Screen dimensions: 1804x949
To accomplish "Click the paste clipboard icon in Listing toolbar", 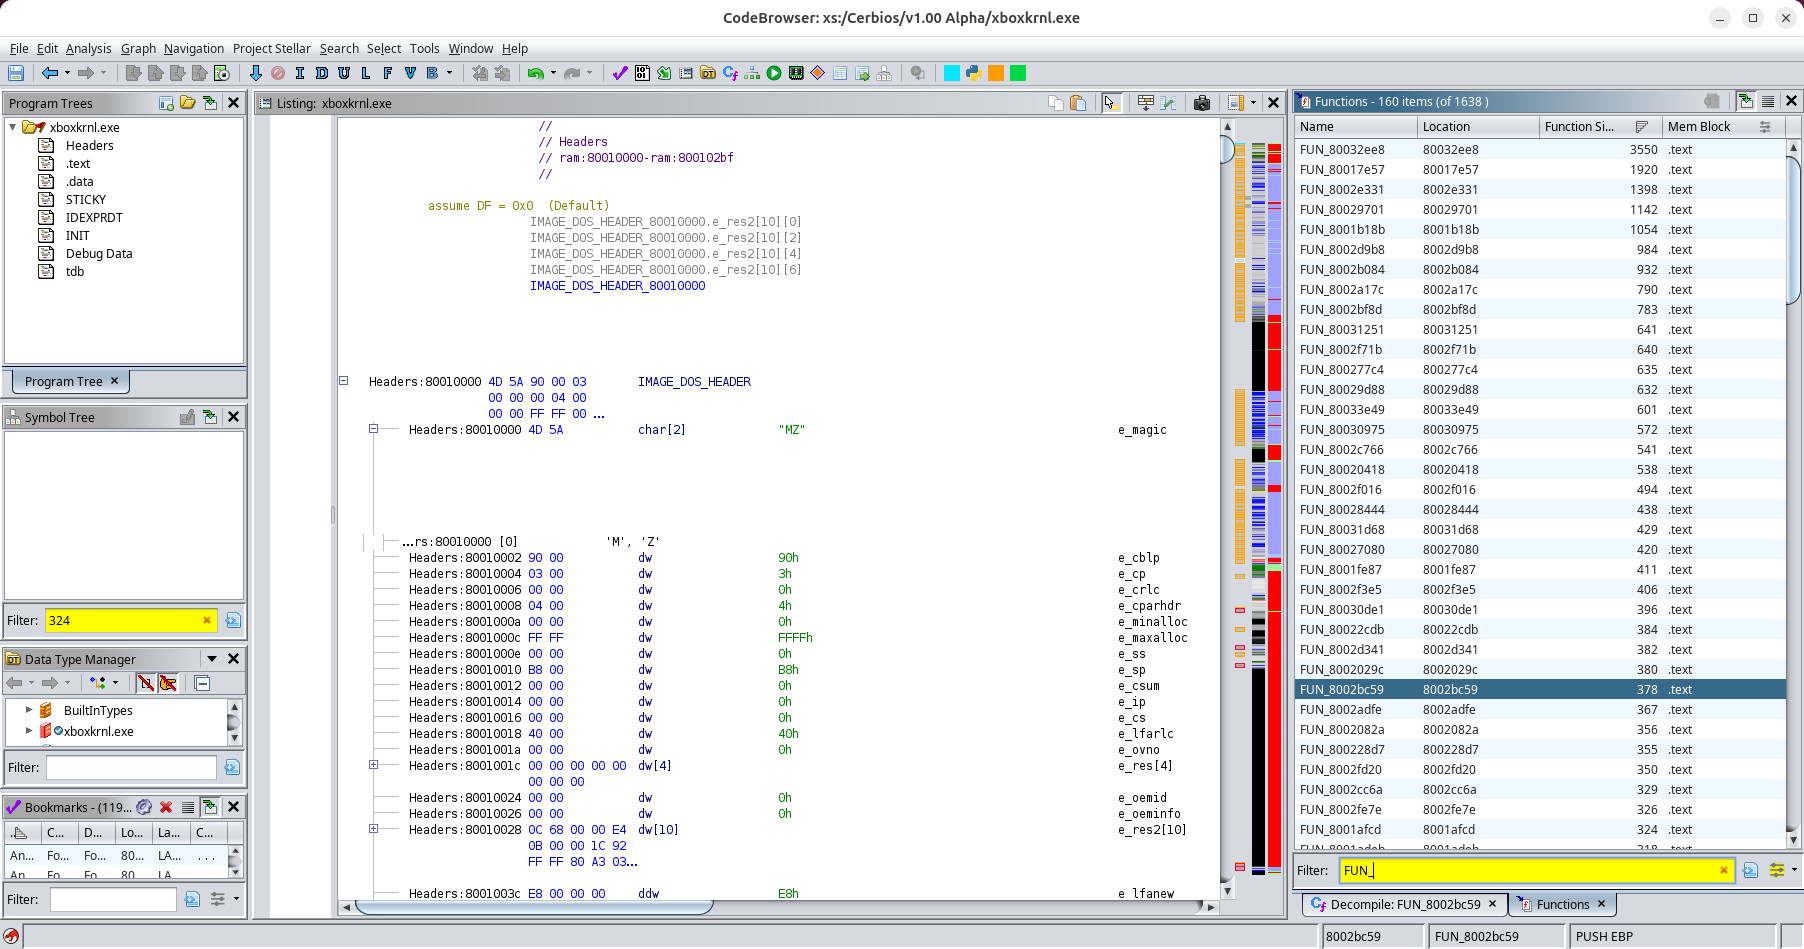I will coord(1078,103).
